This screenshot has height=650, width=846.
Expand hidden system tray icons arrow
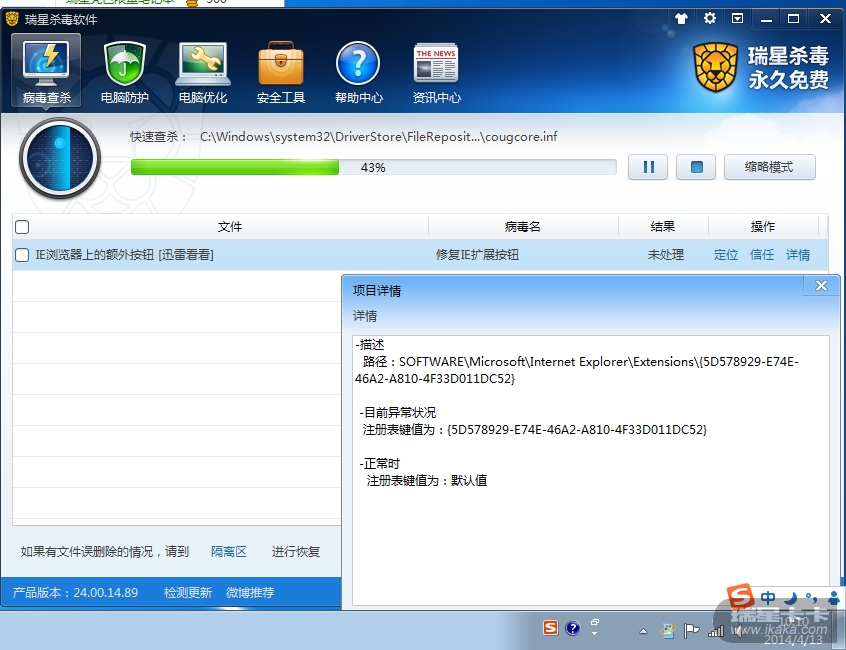pyautogui.click(x=643, y=631)
